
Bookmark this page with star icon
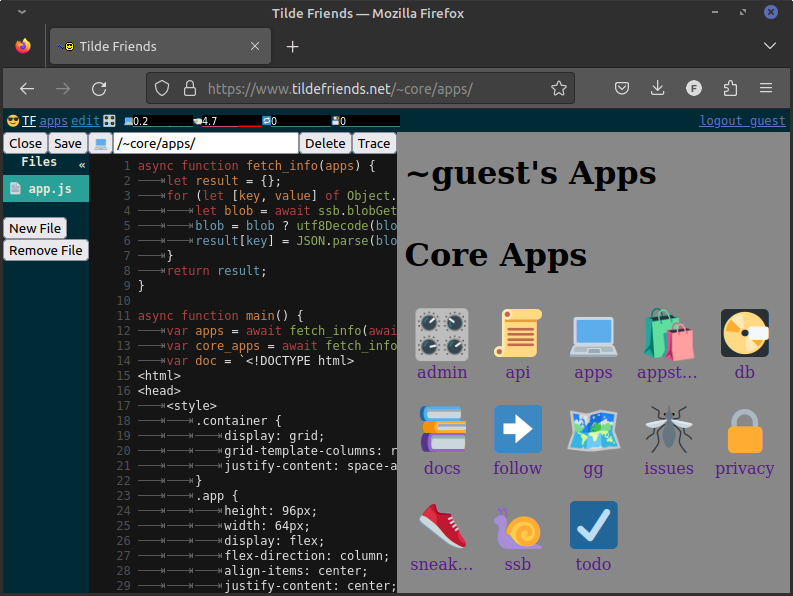tap(559, 88)
